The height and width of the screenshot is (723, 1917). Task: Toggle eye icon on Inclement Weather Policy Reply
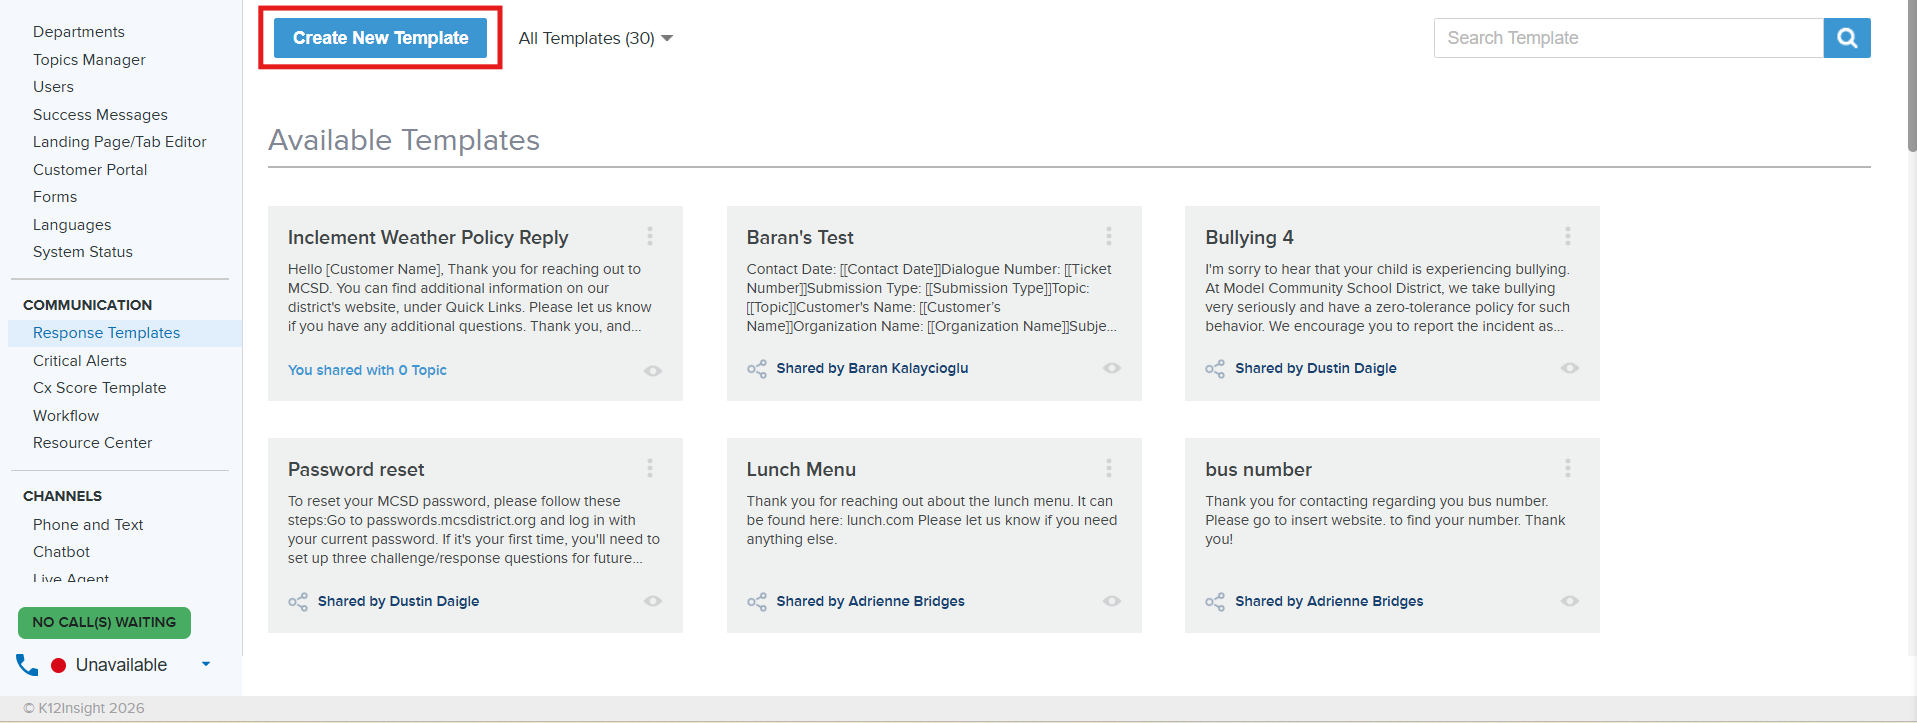tap(653, 371)
